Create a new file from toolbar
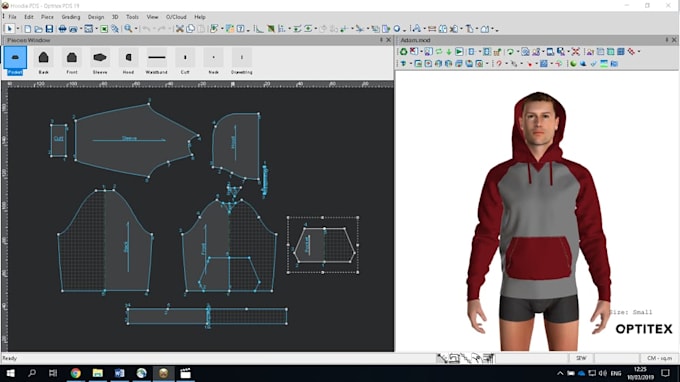 pos(28,29)
